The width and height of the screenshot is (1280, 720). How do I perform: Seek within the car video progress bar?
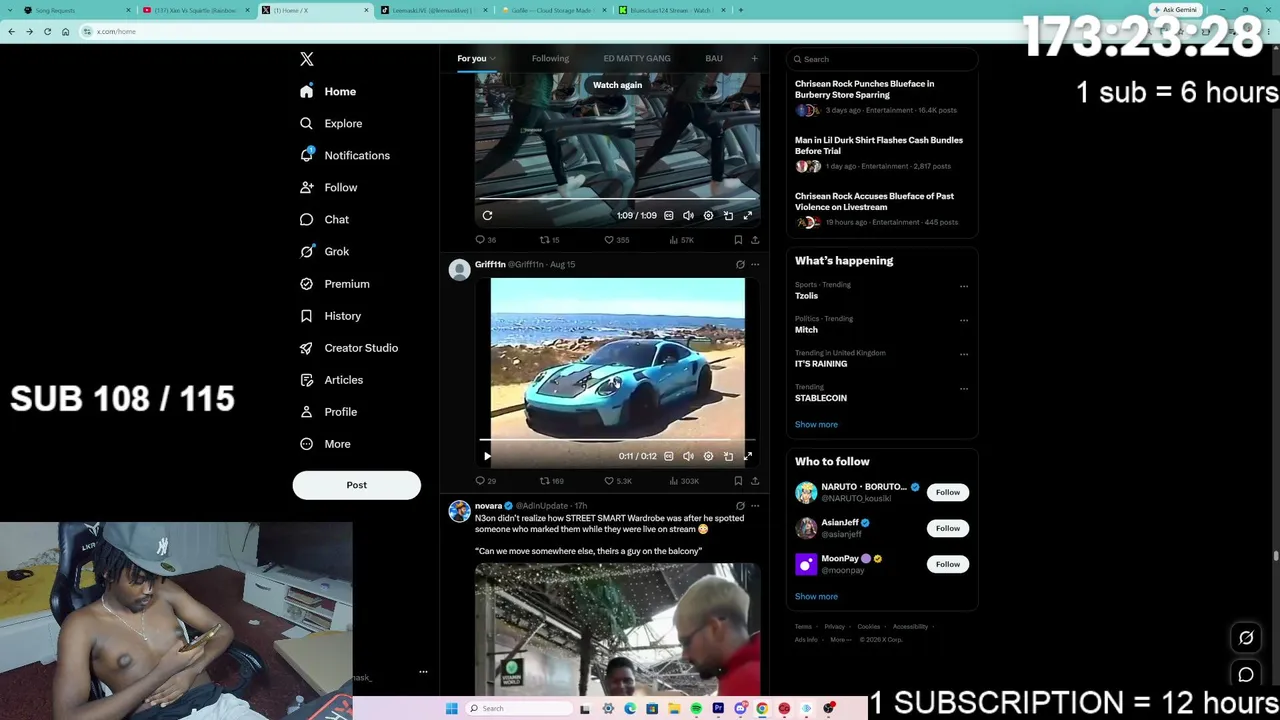click(617, 440)
